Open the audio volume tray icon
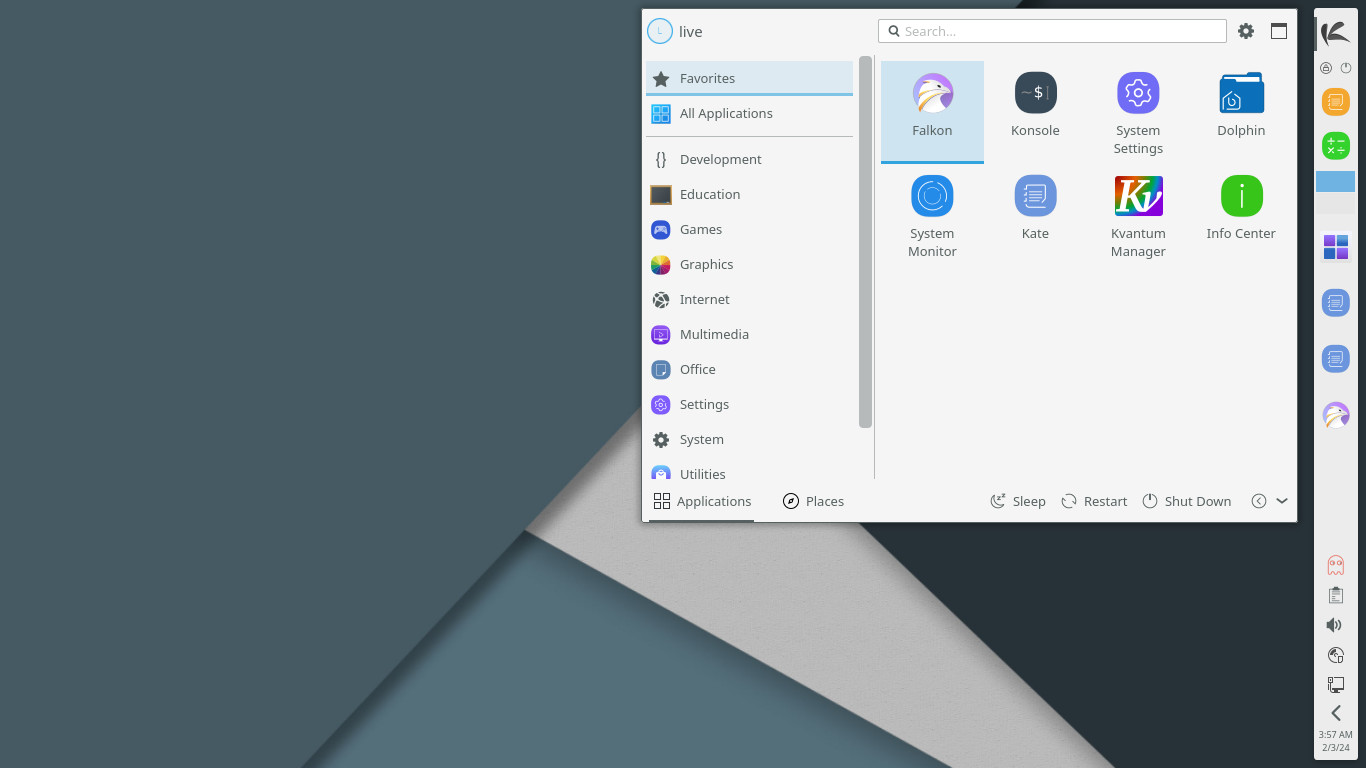 pos(1336,625)
